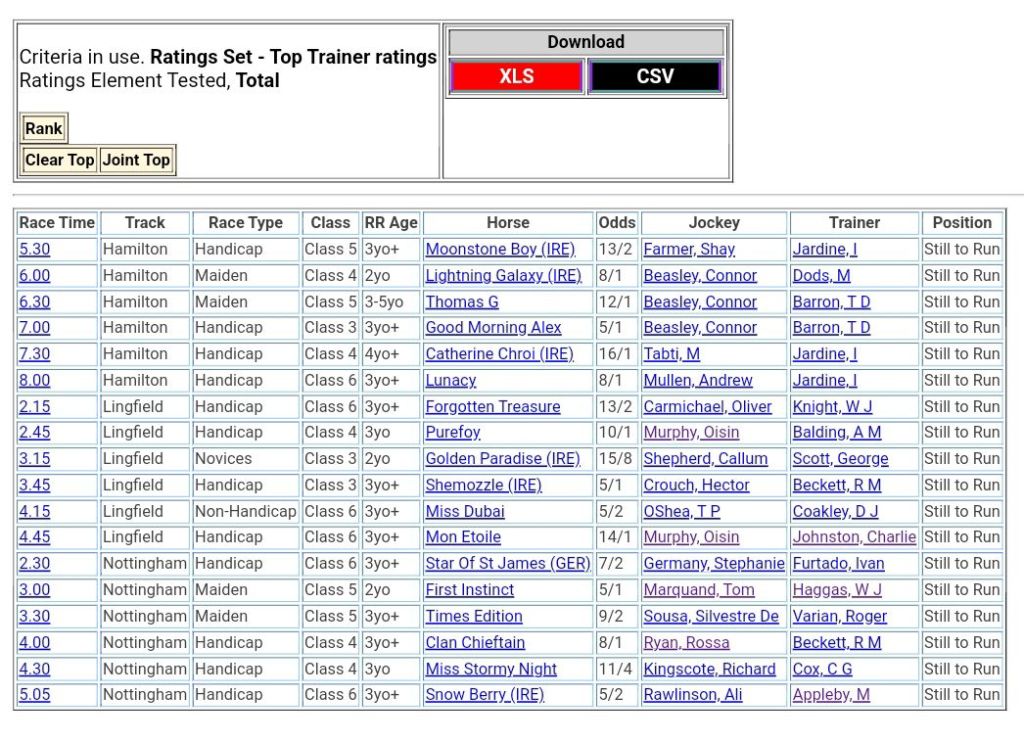View jockey Marquand, Tom

point(698,590)
